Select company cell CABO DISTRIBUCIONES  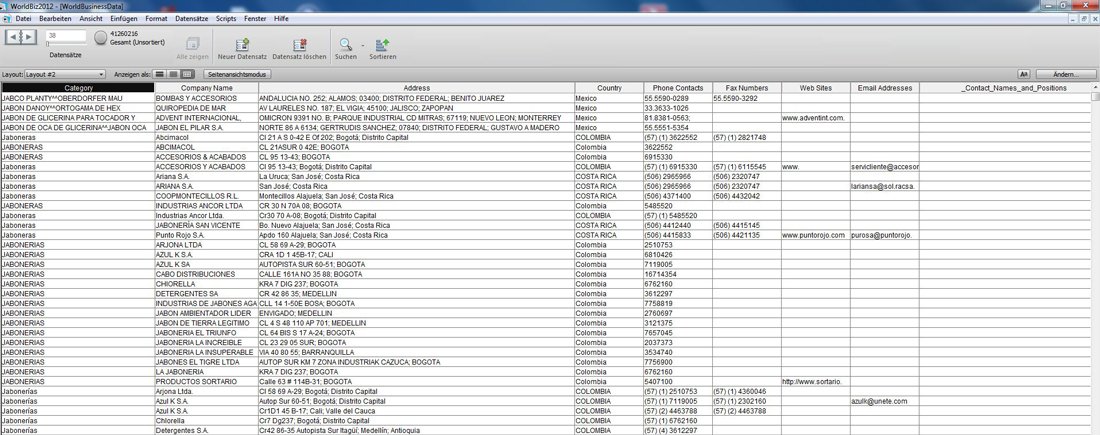tap(206, 274)
